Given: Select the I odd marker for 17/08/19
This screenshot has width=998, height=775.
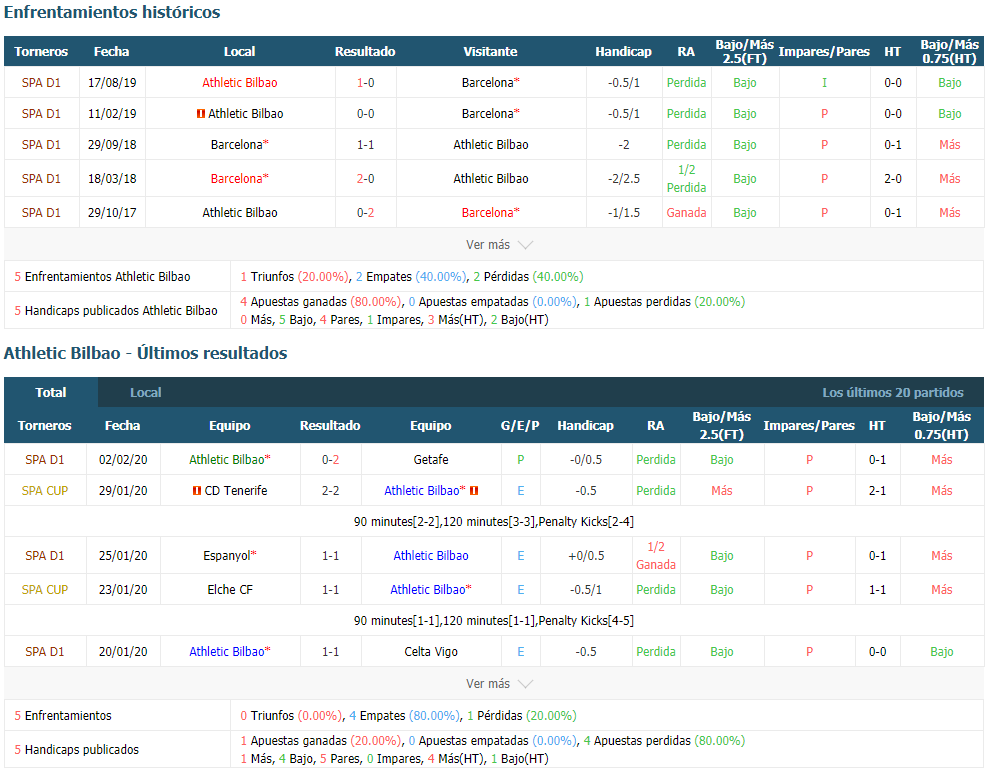Looking at the screenshot, I should point(824,83).
